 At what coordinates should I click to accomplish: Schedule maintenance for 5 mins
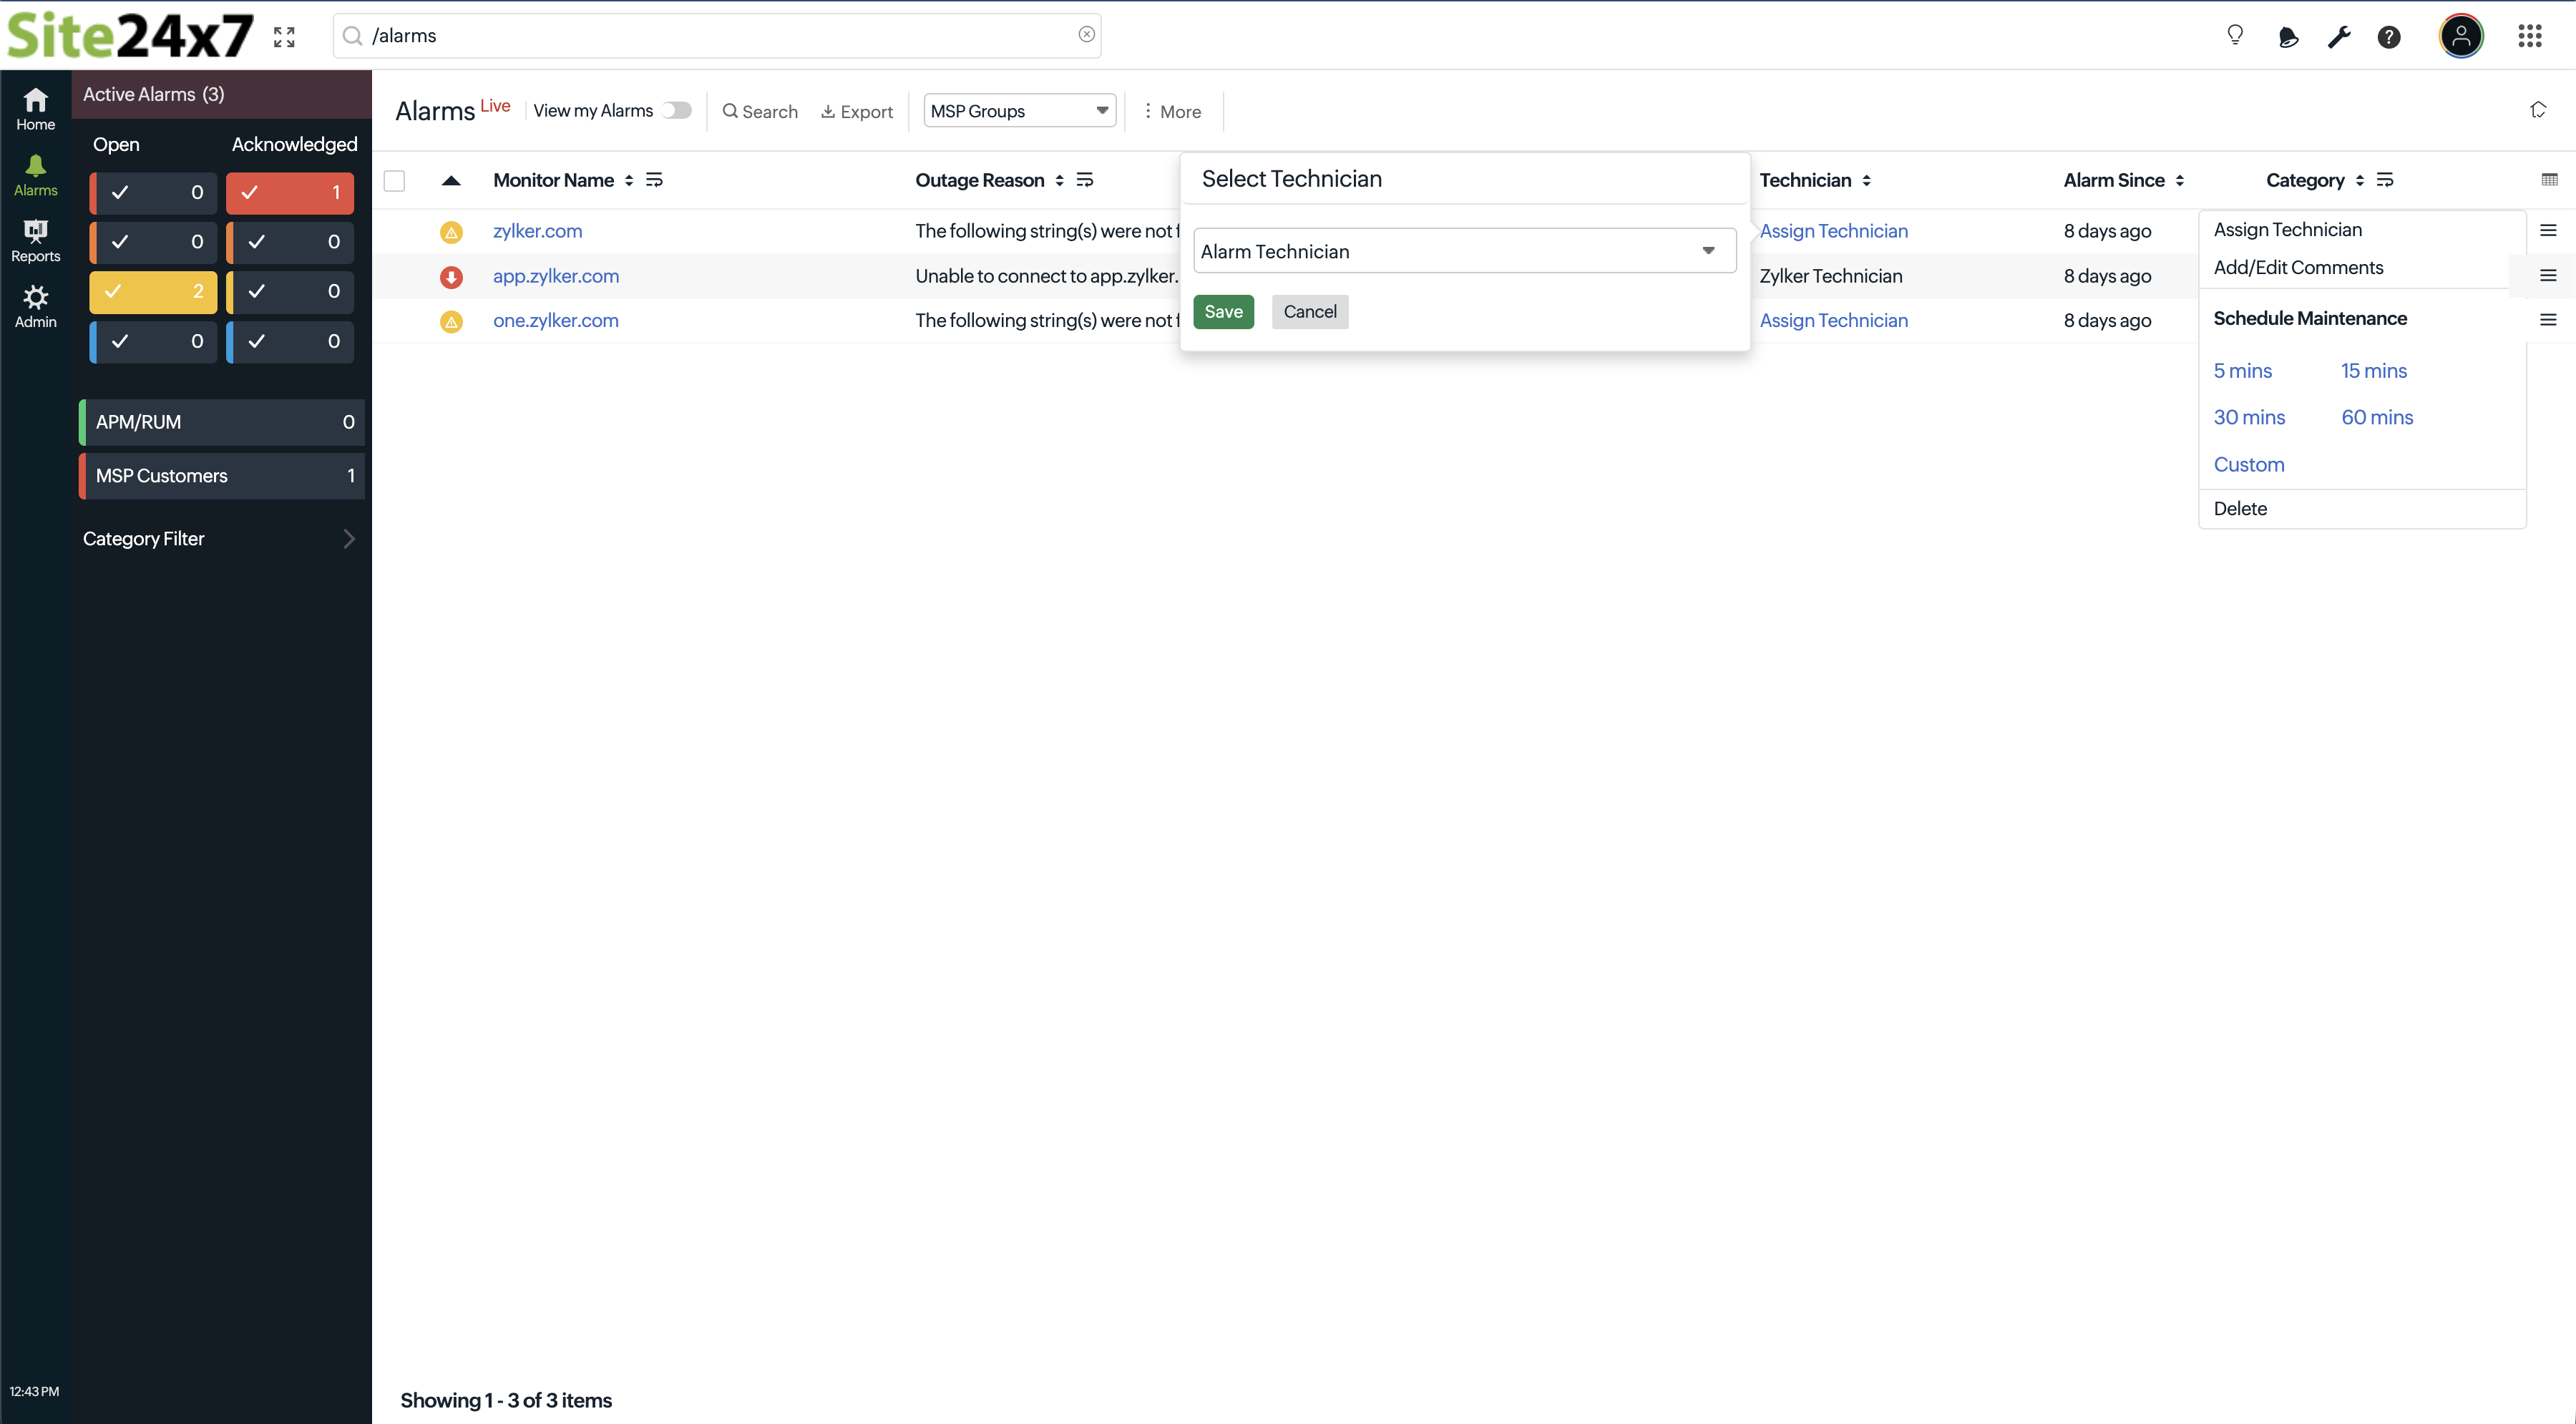pyautogui.click(x=2242, y=371)
